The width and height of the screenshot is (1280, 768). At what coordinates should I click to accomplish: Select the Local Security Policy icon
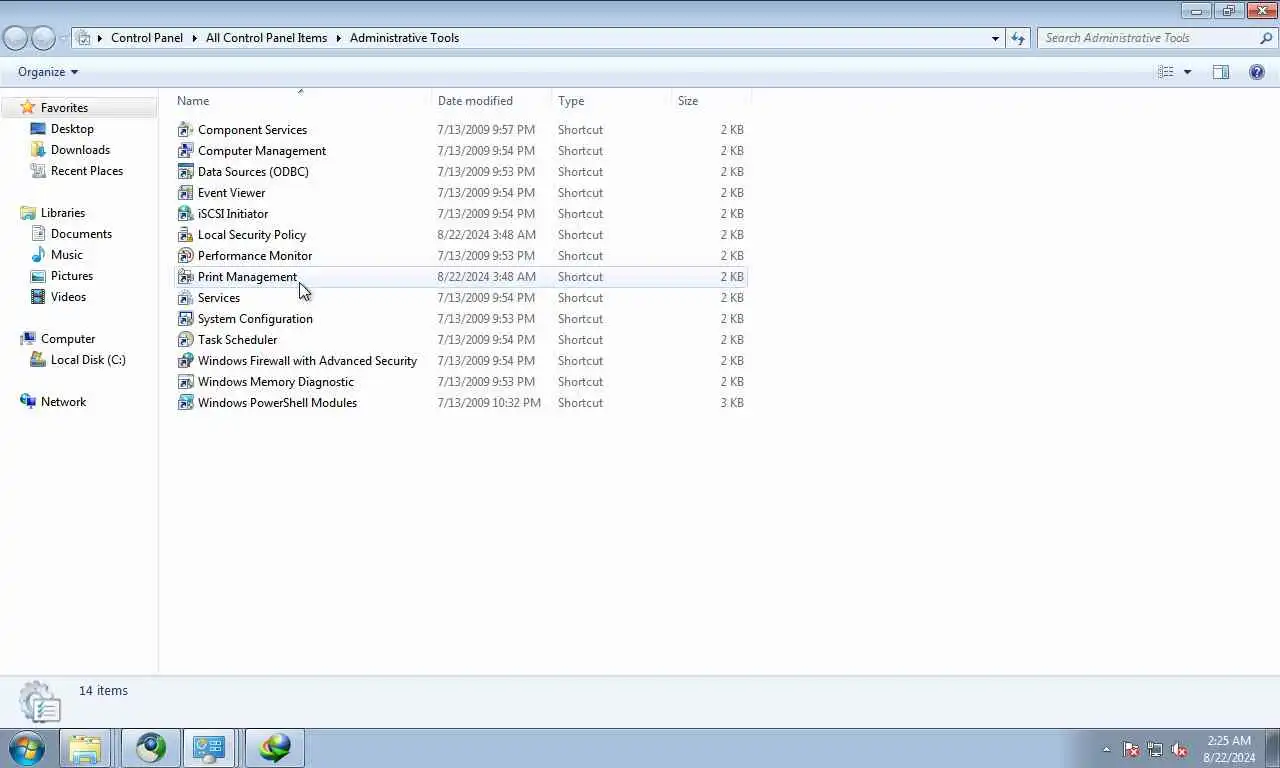click(185, 235)
